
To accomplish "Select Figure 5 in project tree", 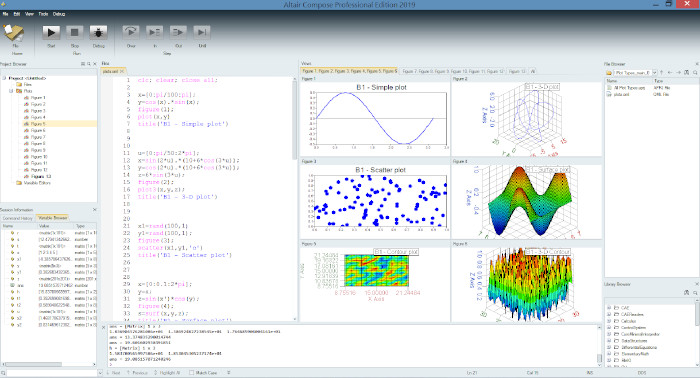I will coord(38,124).
